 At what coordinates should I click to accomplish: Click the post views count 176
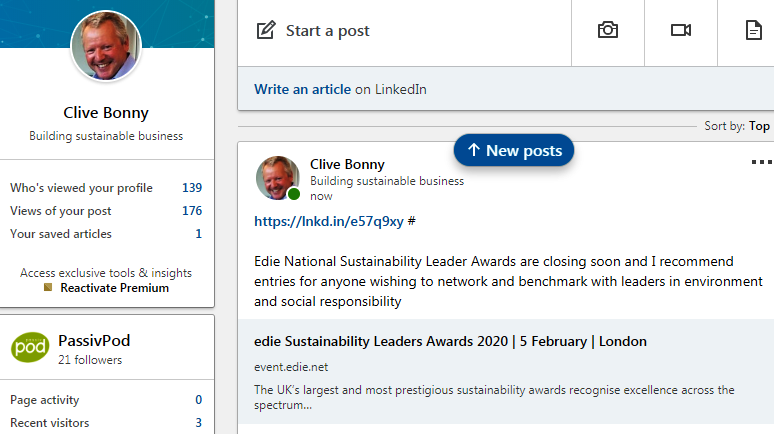(x=192, y=211)
